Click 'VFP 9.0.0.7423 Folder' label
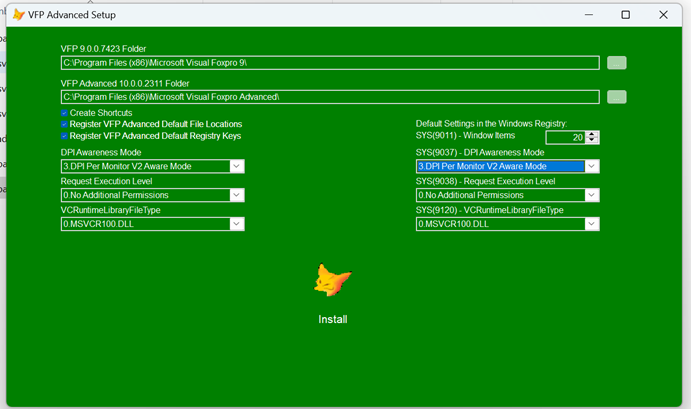 tap(103, 49)
